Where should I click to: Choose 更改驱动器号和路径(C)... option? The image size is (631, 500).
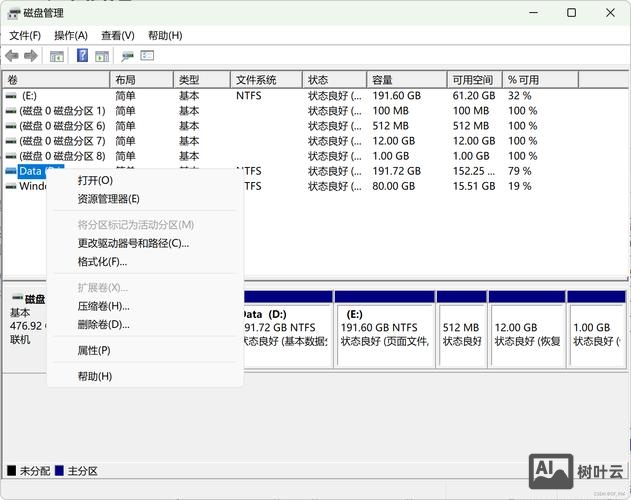(145, 243)
